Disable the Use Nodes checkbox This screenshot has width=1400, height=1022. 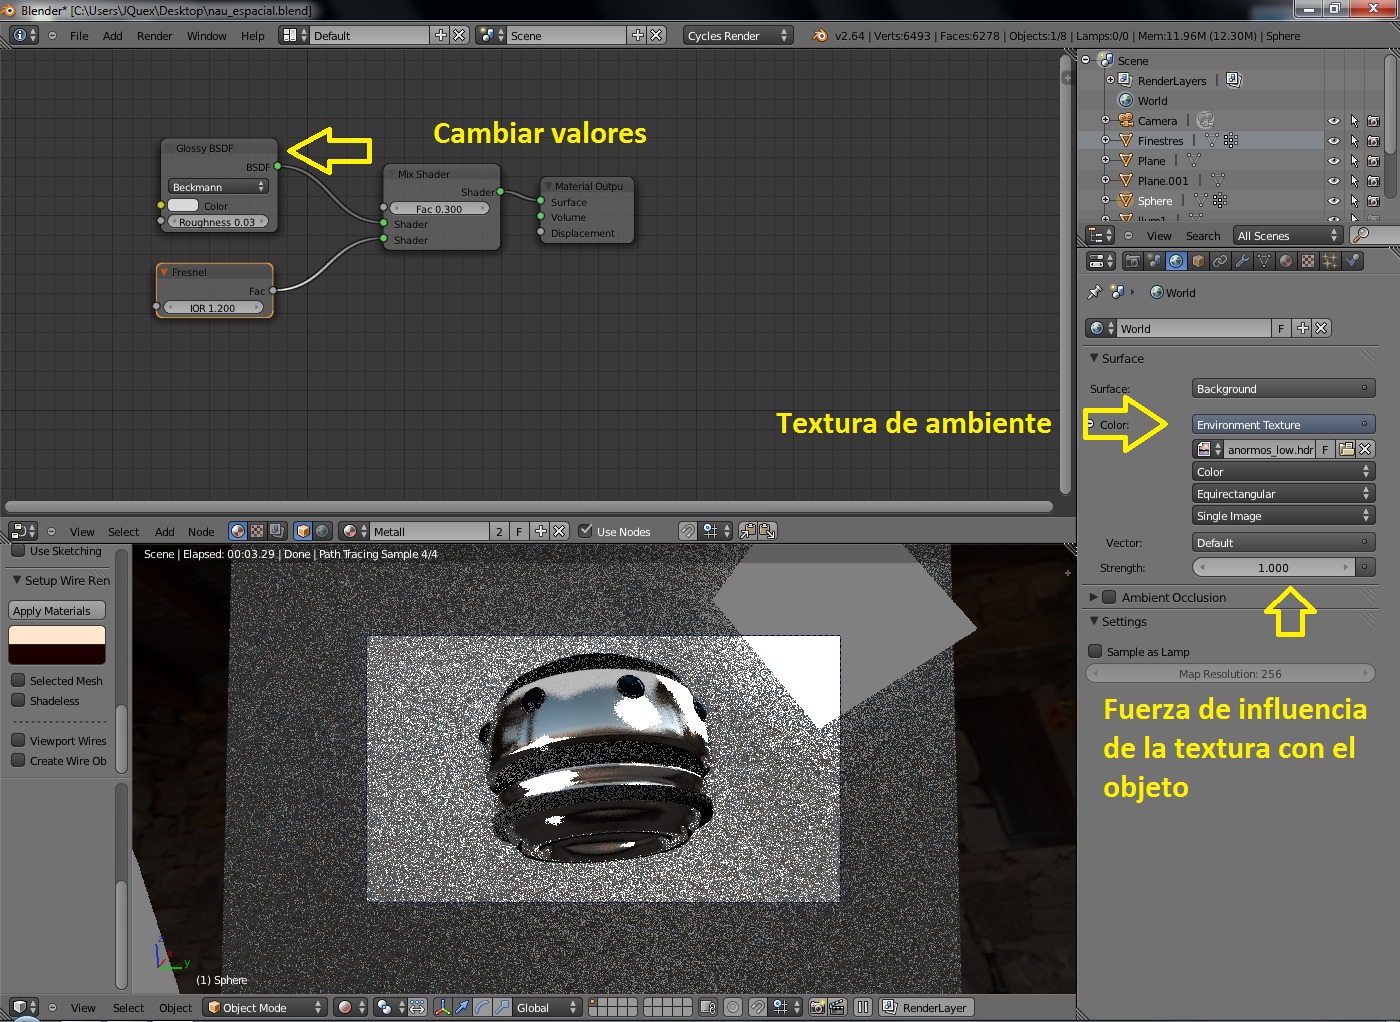pyautogui.click(x=586, y=531)
